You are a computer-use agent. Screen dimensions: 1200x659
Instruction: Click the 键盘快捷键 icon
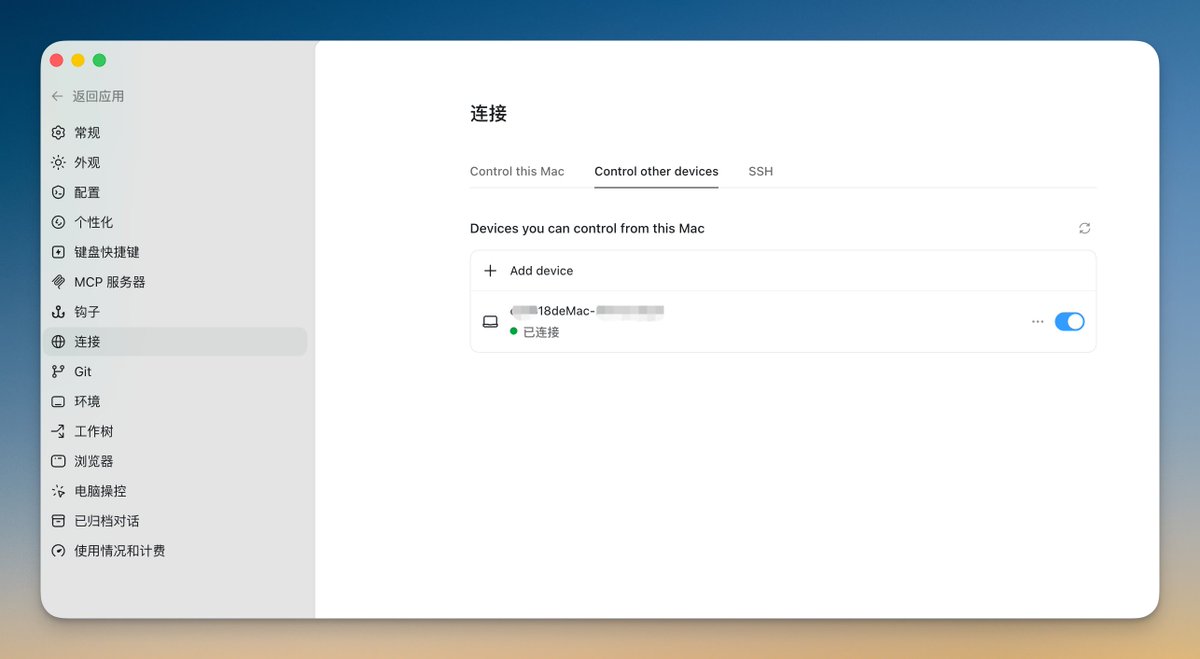point(58,252)
